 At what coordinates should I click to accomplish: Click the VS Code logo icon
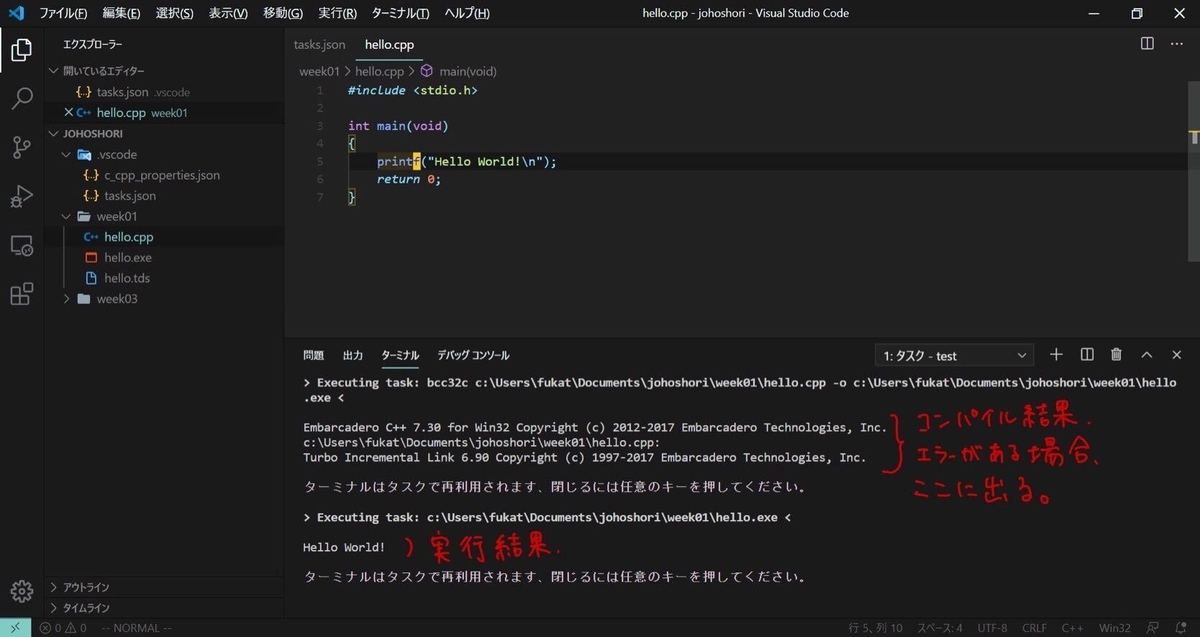(x=15, y=13)
